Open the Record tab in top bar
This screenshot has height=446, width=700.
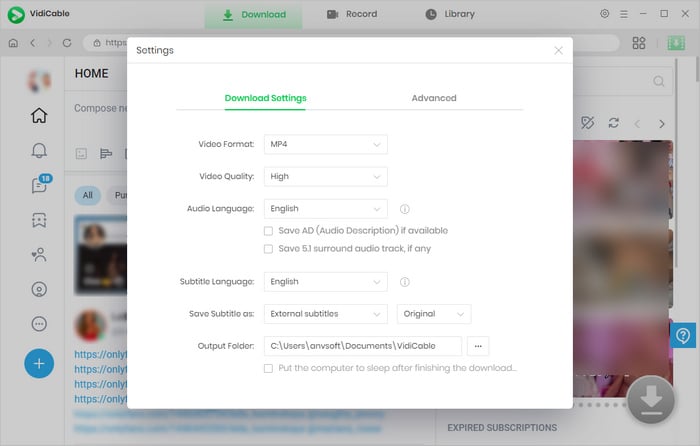tap(352, 14)
